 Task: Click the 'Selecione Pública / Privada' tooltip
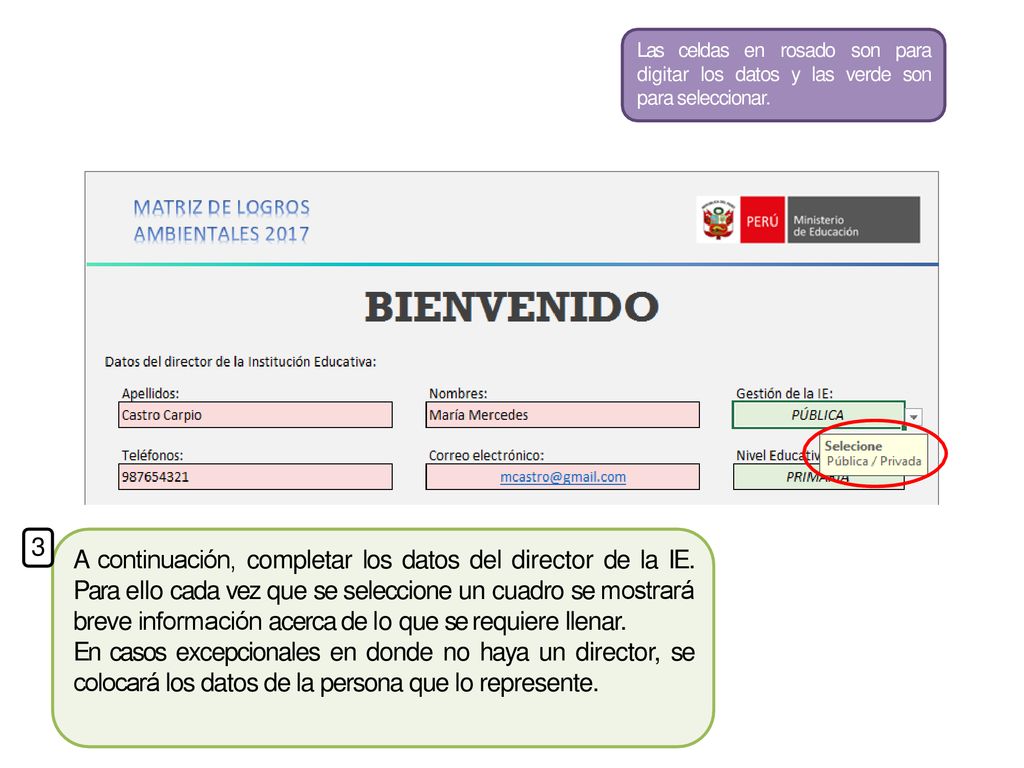(x=873, y=453)
